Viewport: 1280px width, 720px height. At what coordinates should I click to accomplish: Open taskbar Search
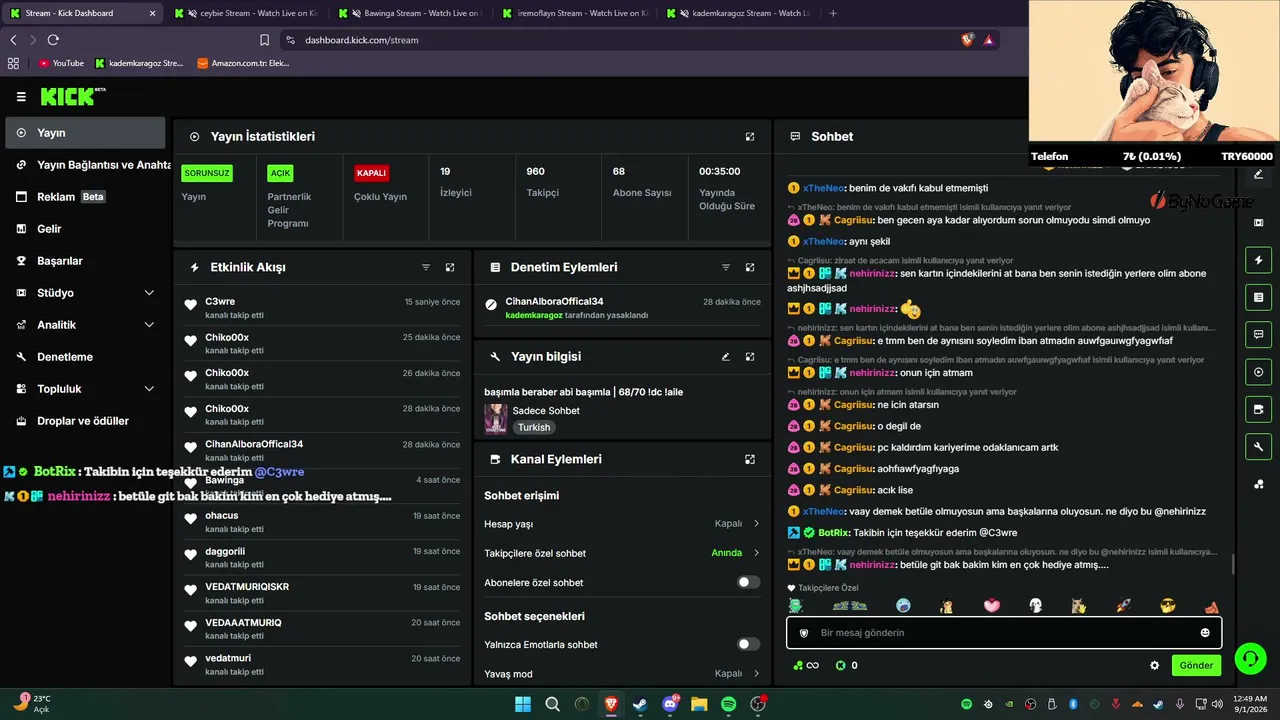pyautogui.click(x=552, y=704)
